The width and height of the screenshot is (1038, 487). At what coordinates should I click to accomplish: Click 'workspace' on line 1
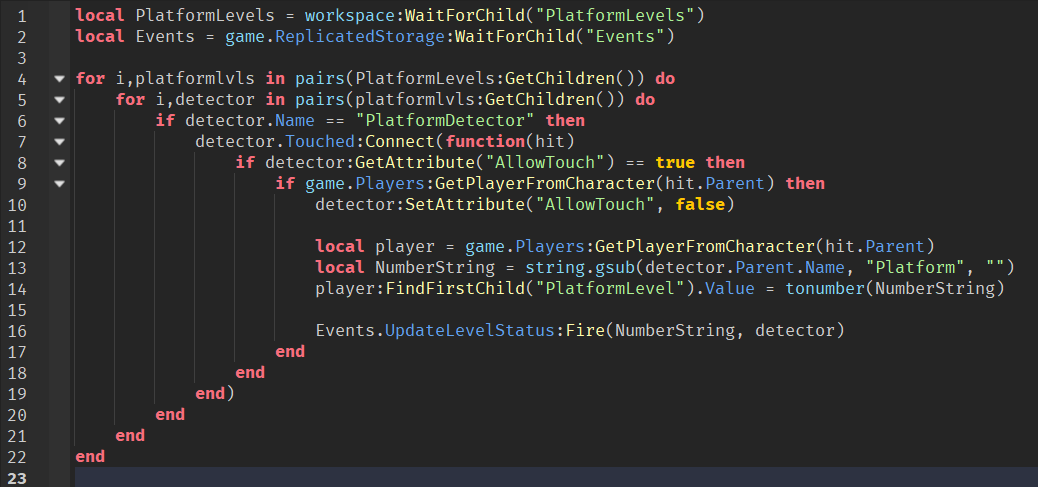click(x=350, y=15)
